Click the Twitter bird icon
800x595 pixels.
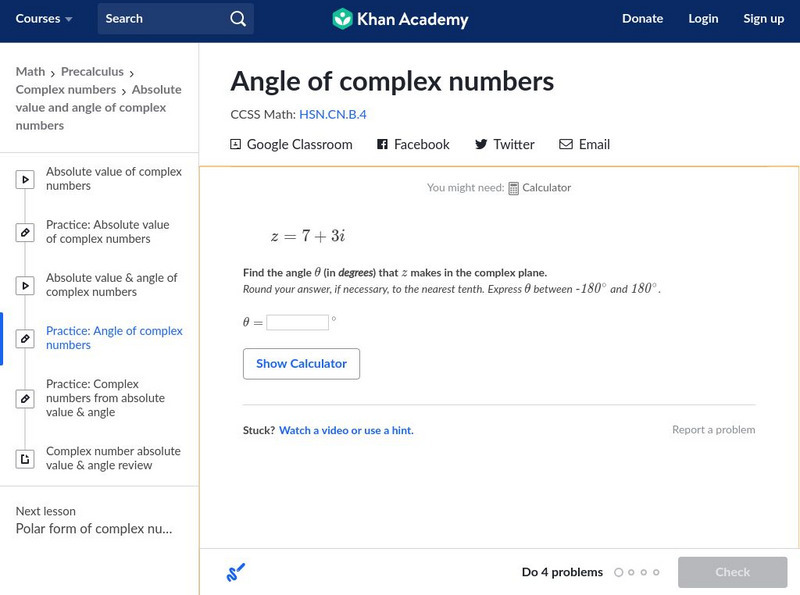481,144
